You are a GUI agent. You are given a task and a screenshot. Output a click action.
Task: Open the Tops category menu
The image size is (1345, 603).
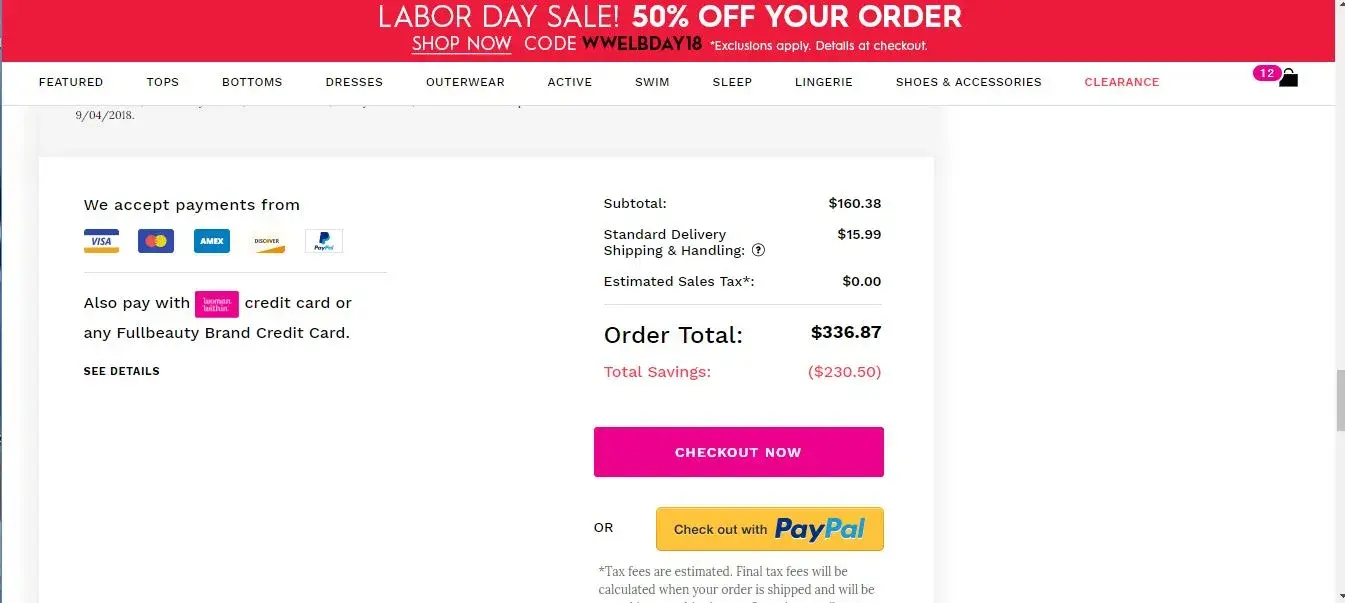click(x=162, y=82)
